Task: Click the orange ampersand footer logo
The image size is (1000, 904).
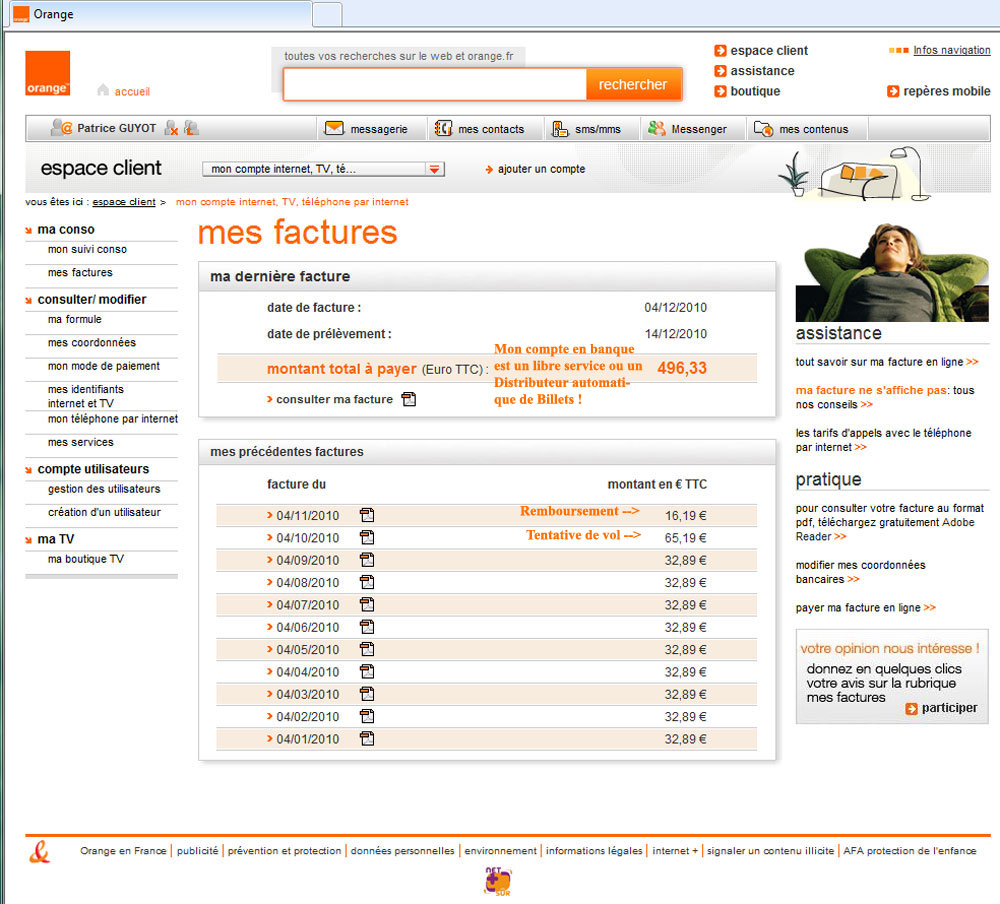Action: click(40, 852)
